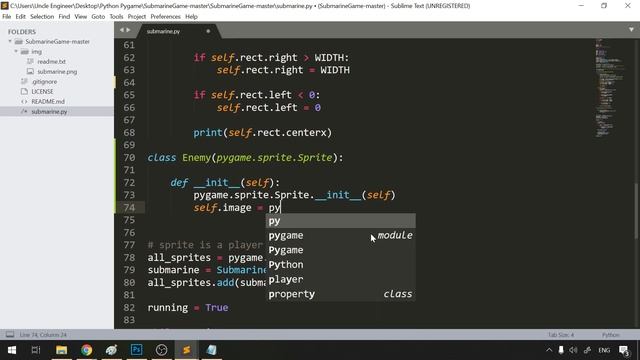Open LICENSE file in sidebar

click(x=42, y=91)
